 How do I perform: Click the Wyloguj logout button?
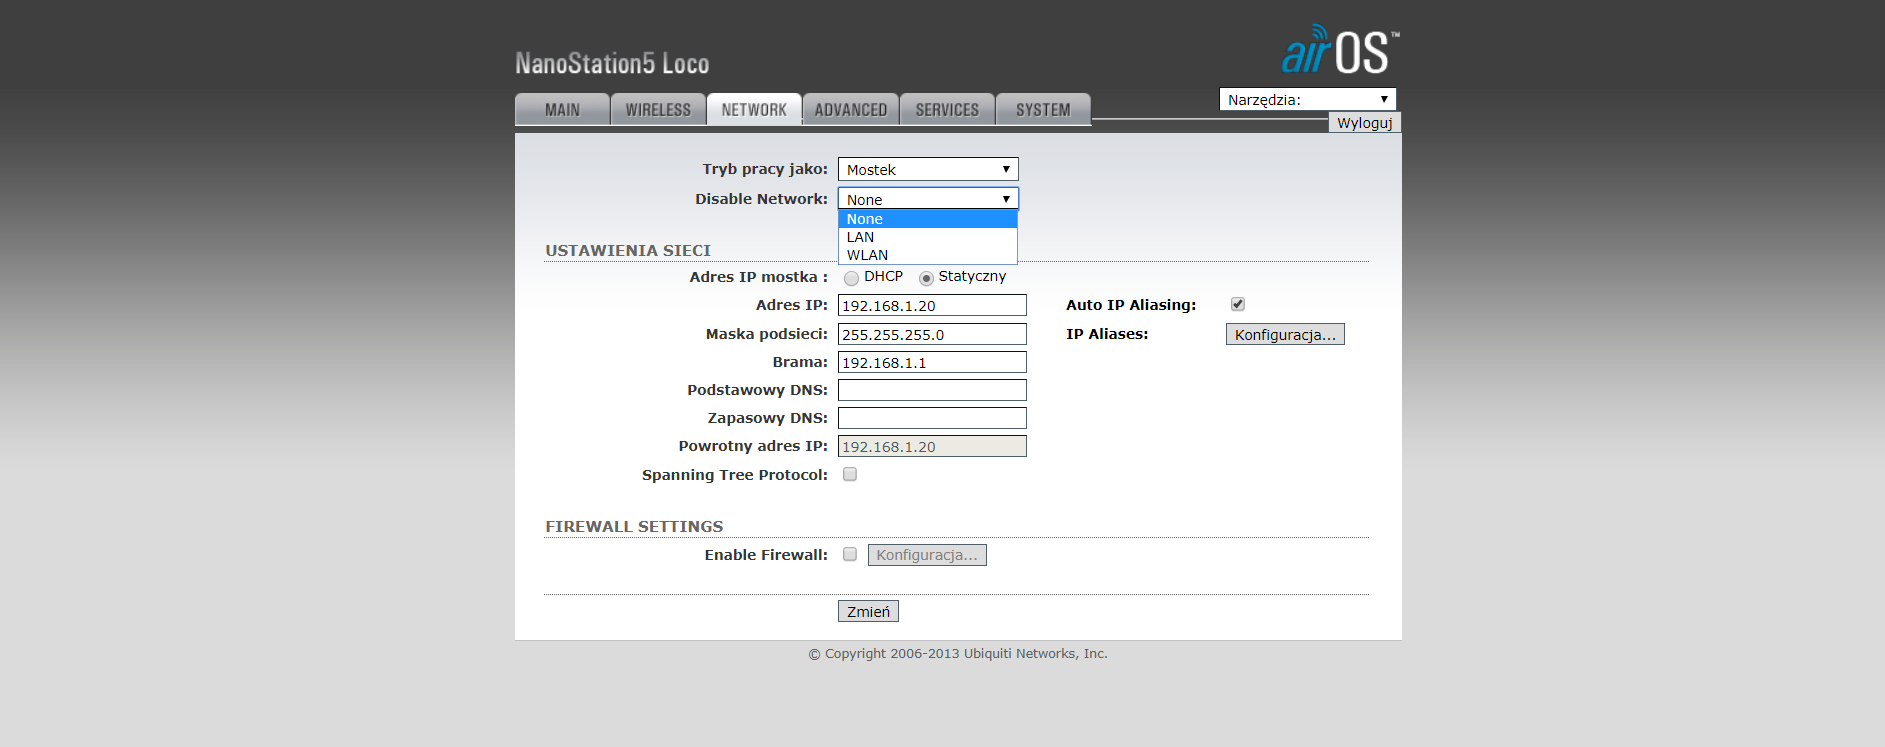pyautogui.click(x=1364, y=122)
